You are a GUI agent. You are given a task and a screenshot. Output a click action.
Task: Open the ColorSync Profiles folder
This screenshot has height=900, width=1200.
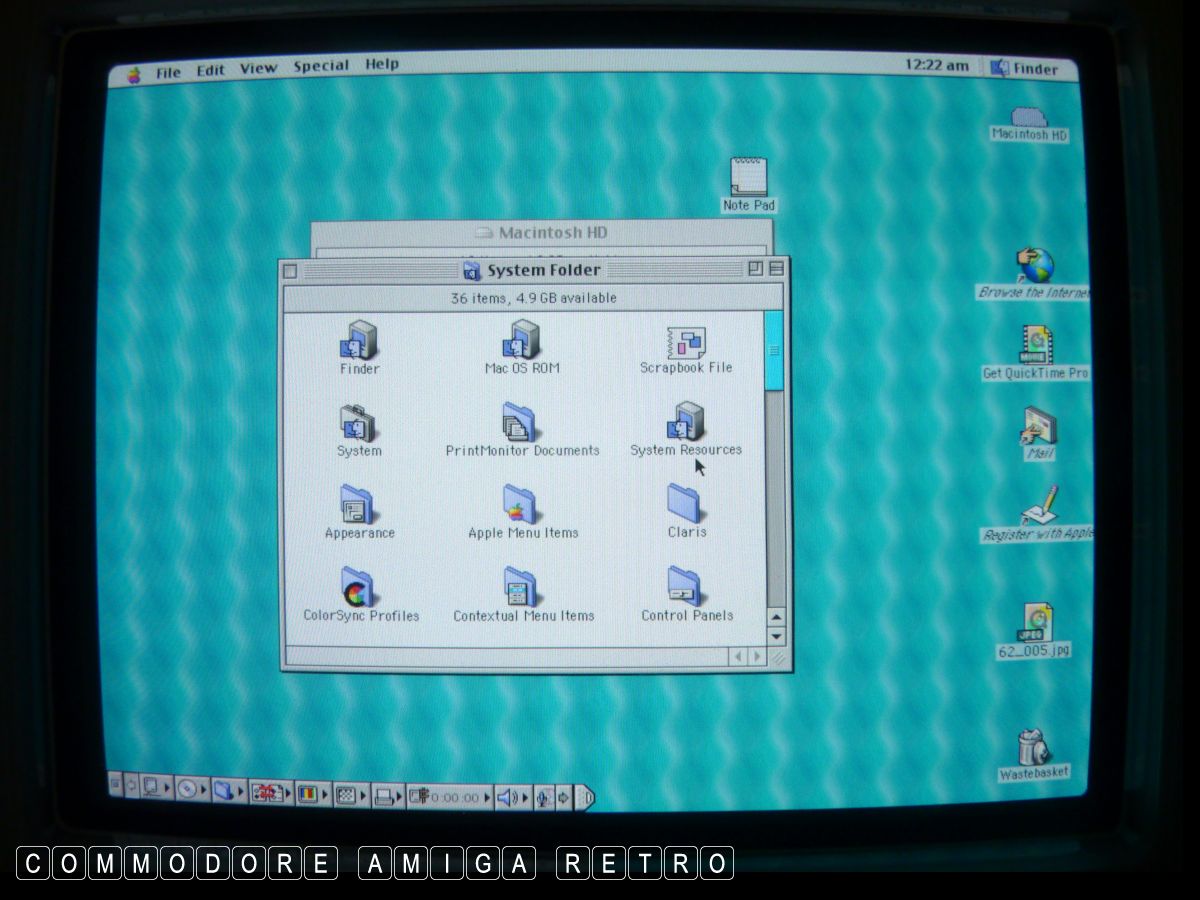(x=358, y=588)
